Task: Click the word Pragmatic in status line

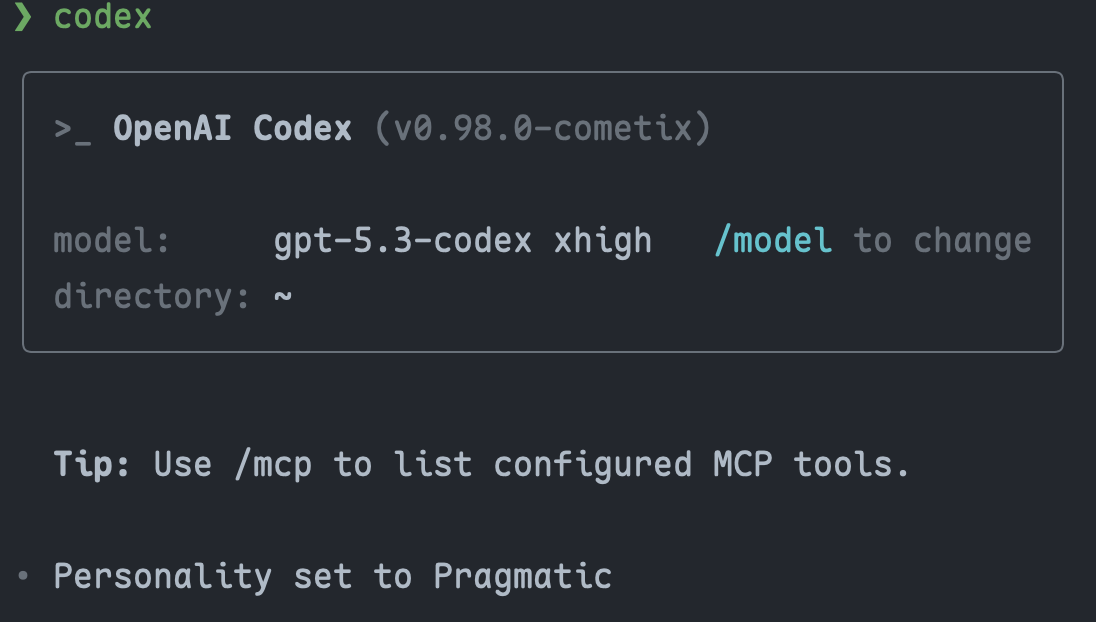Action: [x=522, y=577]
